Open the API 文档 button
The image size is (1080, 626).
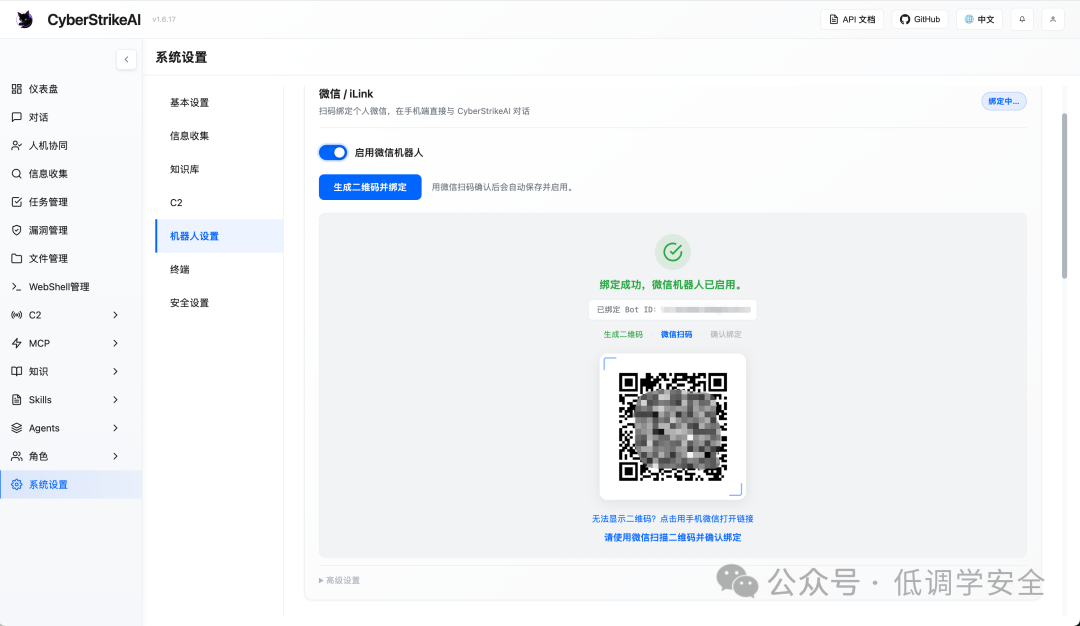[x=852, y=19]
